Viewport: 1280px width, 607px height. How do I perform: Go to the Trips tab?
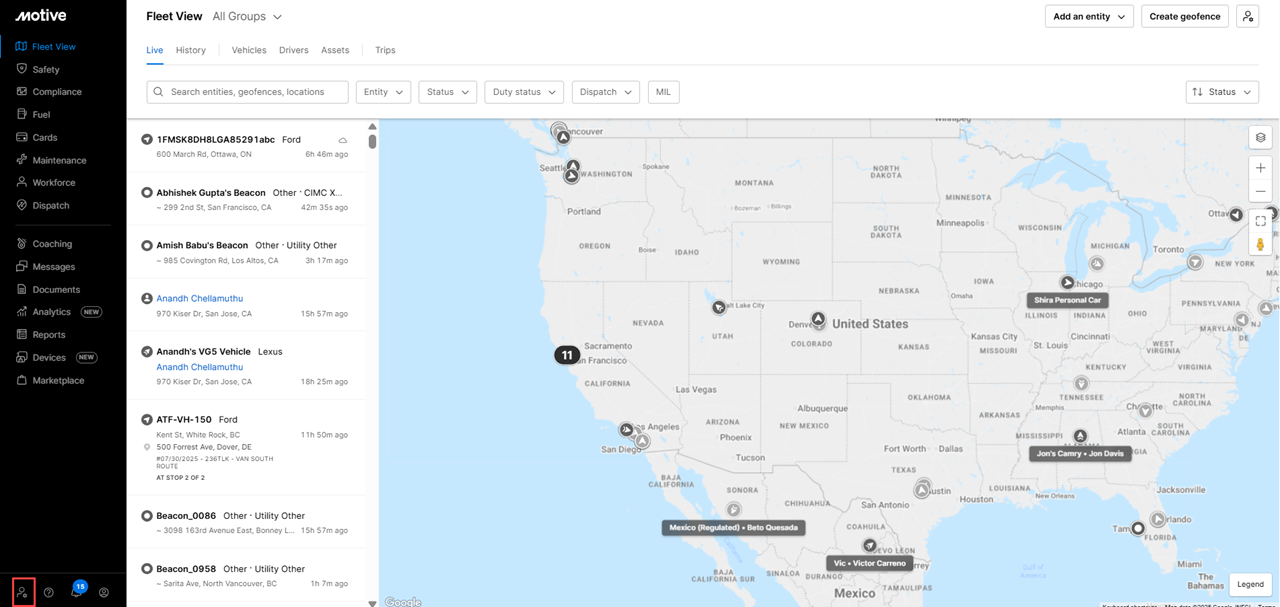point(385,50)
